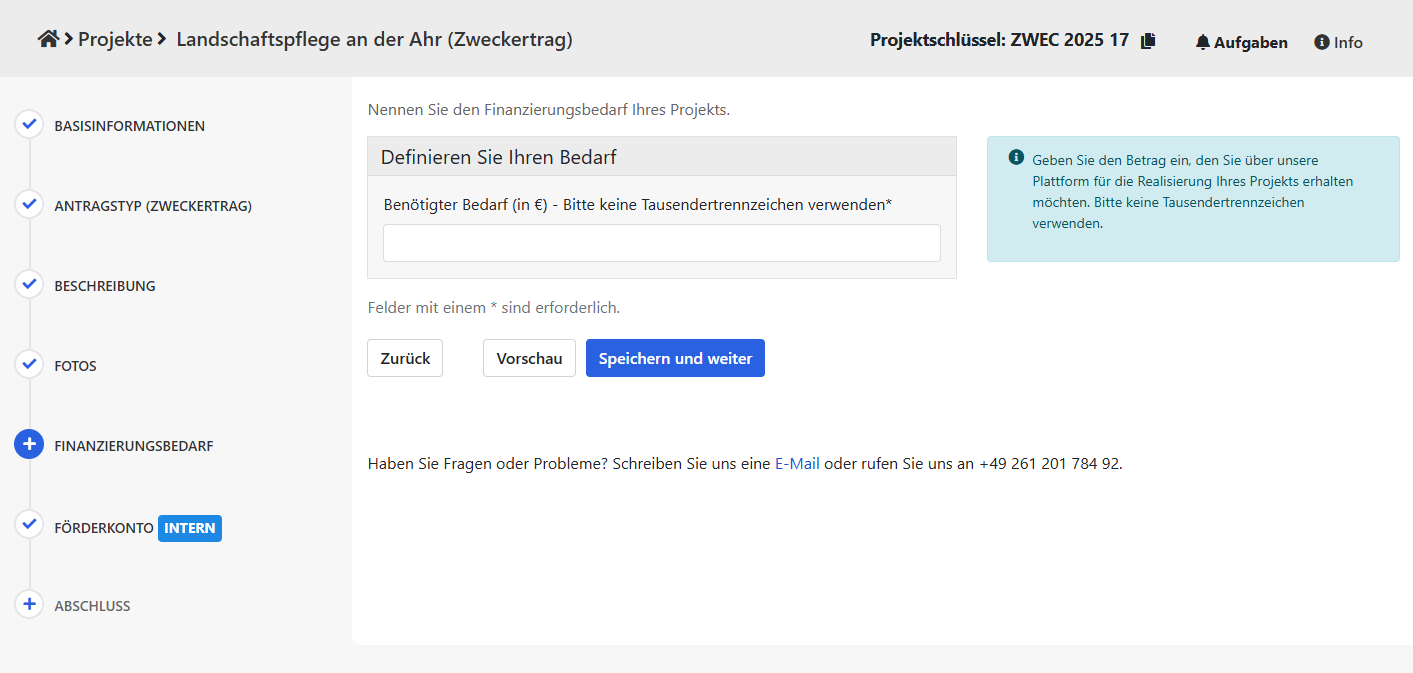Click Speichern und weiter
Screen dimensions: 1413x673
pyautogui.click(x=675, y=358)
